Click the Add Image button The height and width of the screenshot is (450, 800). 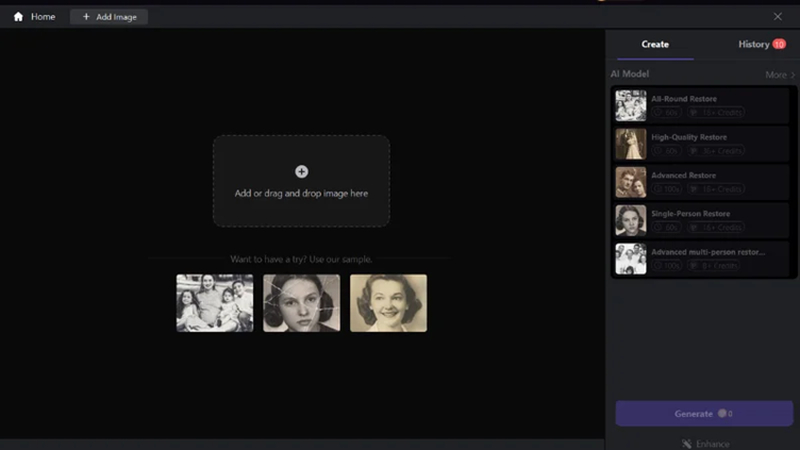(x=109, y=17)
